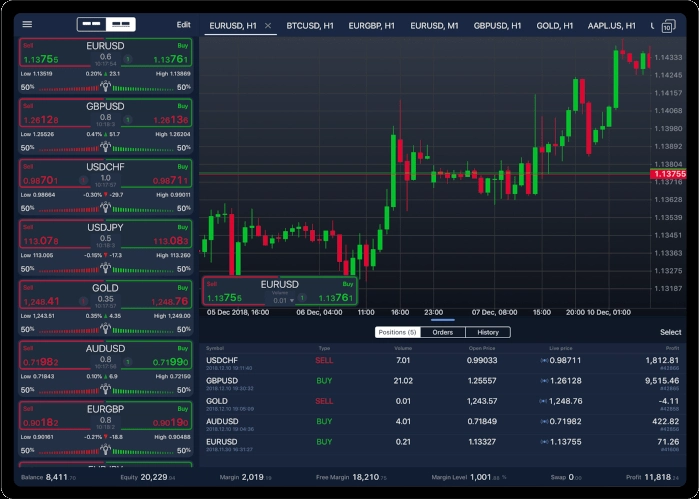Select the USDCHF SELL position row
Screen dimensions: 699x499
tap(443, 363)
